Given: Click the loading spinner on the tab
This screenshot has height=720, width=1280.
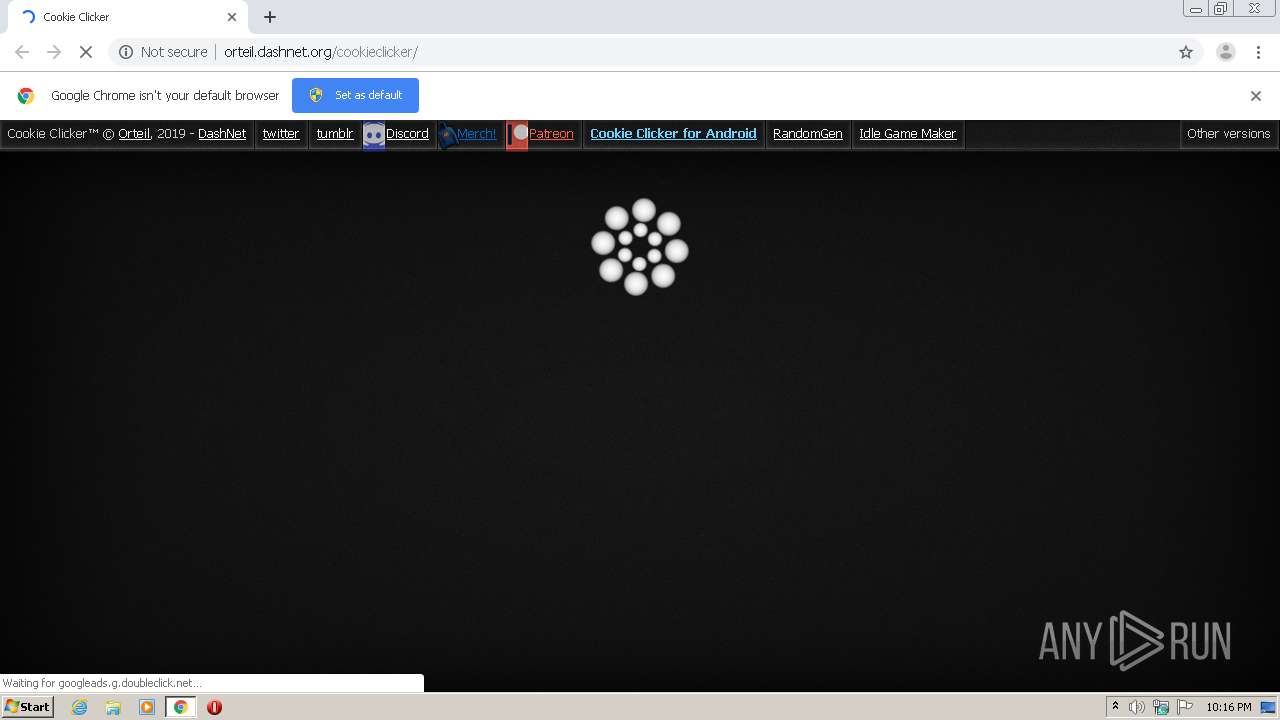Looking at the screenshot, I should click(28, 17).
